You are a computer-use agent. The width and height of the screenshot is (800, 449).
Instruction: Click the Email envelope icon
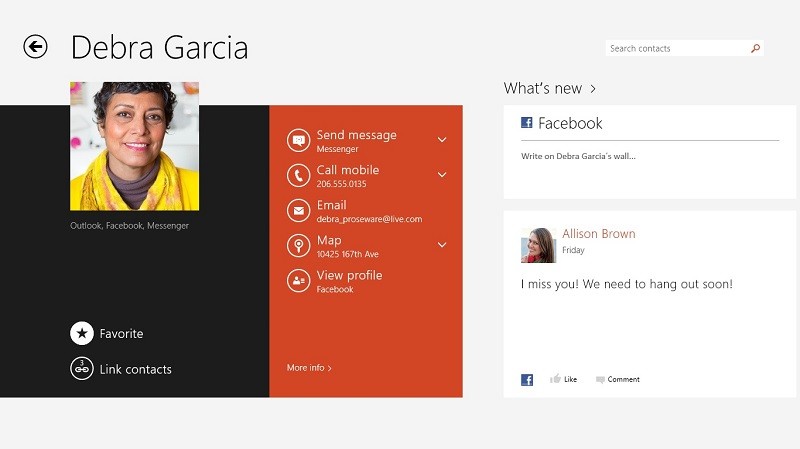(x=298, y=211)
